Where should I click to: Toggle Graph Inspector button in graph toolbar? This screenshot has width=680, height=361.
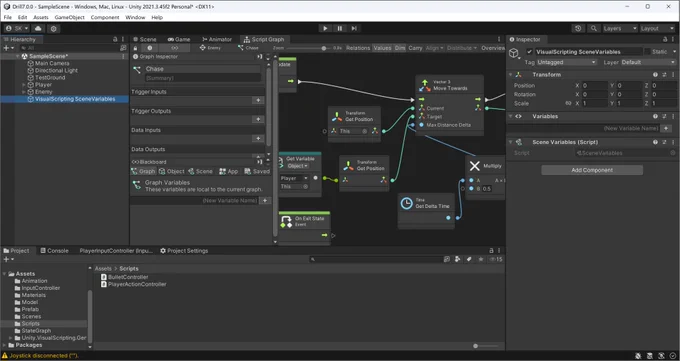click(150, 48)
